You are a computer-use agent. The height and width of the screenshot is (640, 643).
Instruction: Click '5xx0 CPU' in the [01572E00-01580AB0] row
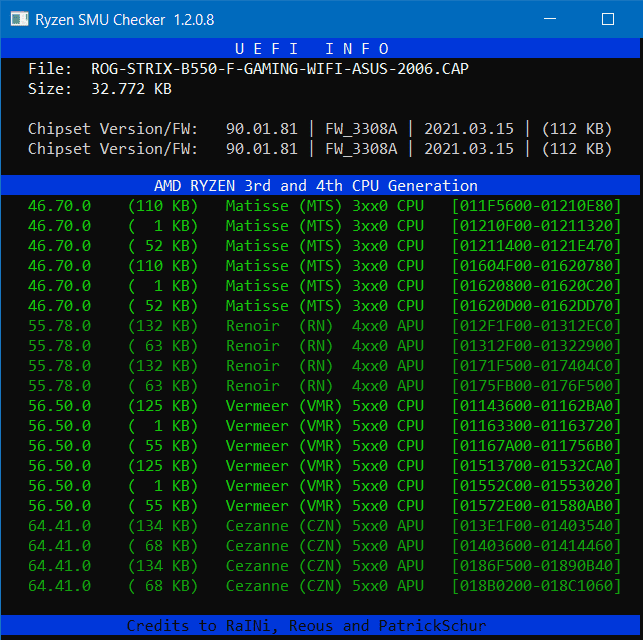point(388,506)
